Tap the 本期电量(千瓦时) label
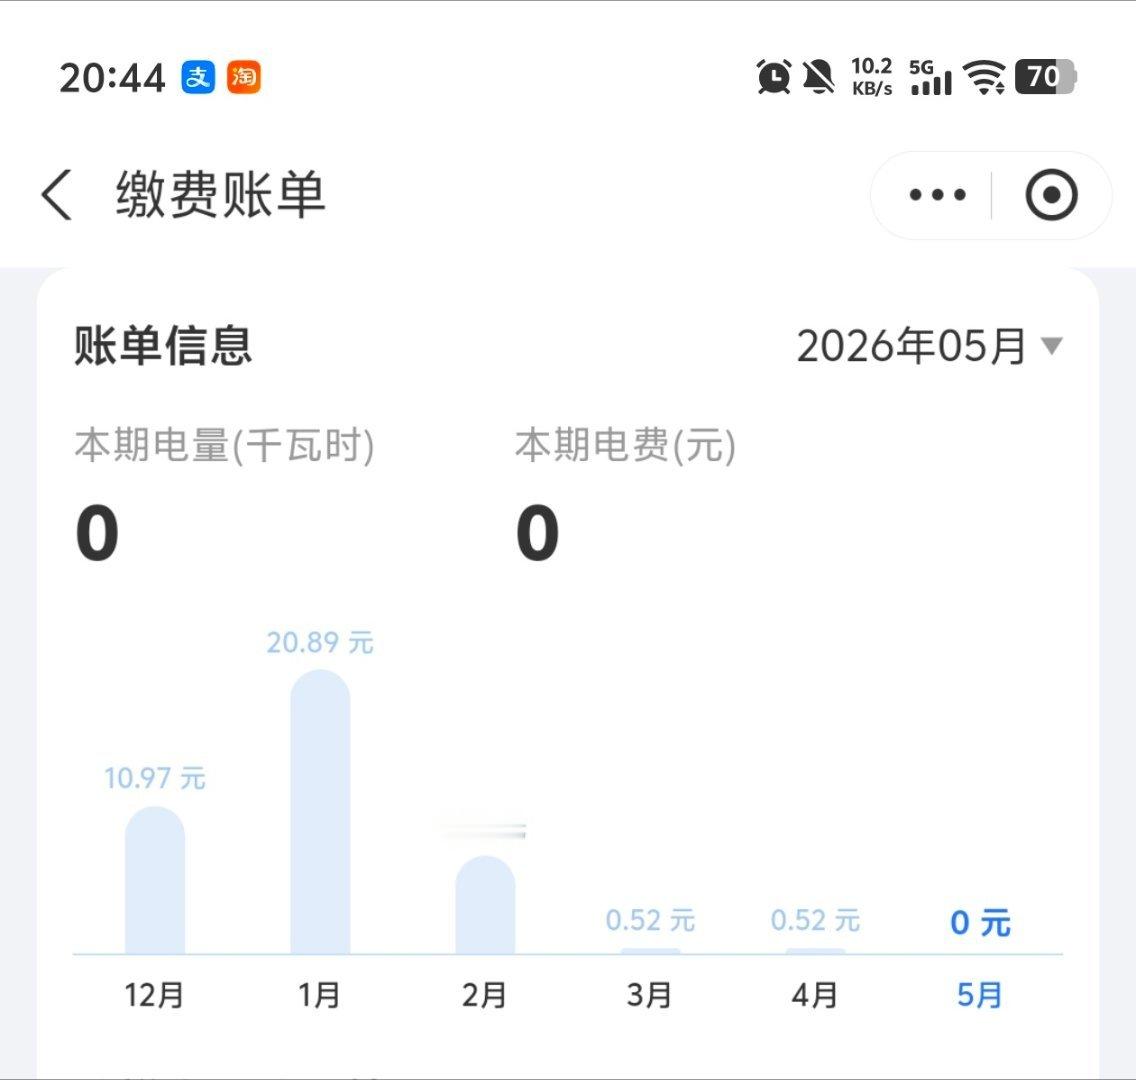This screenshot has height=1080, width=1136. [x=225, y=445]
